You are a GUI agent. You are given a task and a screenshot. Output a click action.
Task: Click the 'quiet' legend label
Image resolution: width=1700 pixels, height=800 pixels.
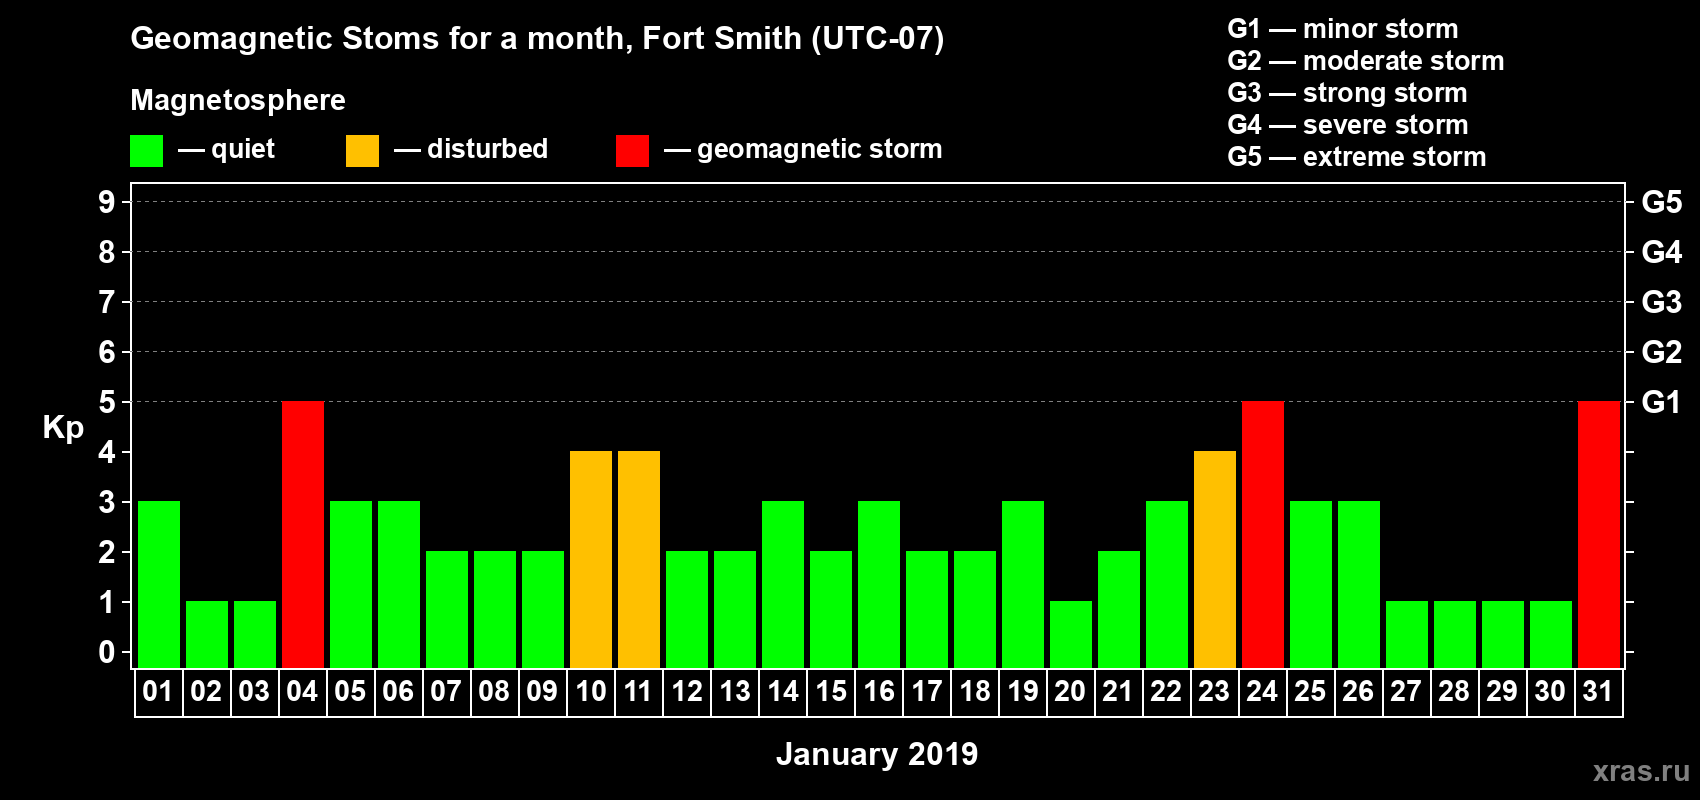[x=243, y=150]
